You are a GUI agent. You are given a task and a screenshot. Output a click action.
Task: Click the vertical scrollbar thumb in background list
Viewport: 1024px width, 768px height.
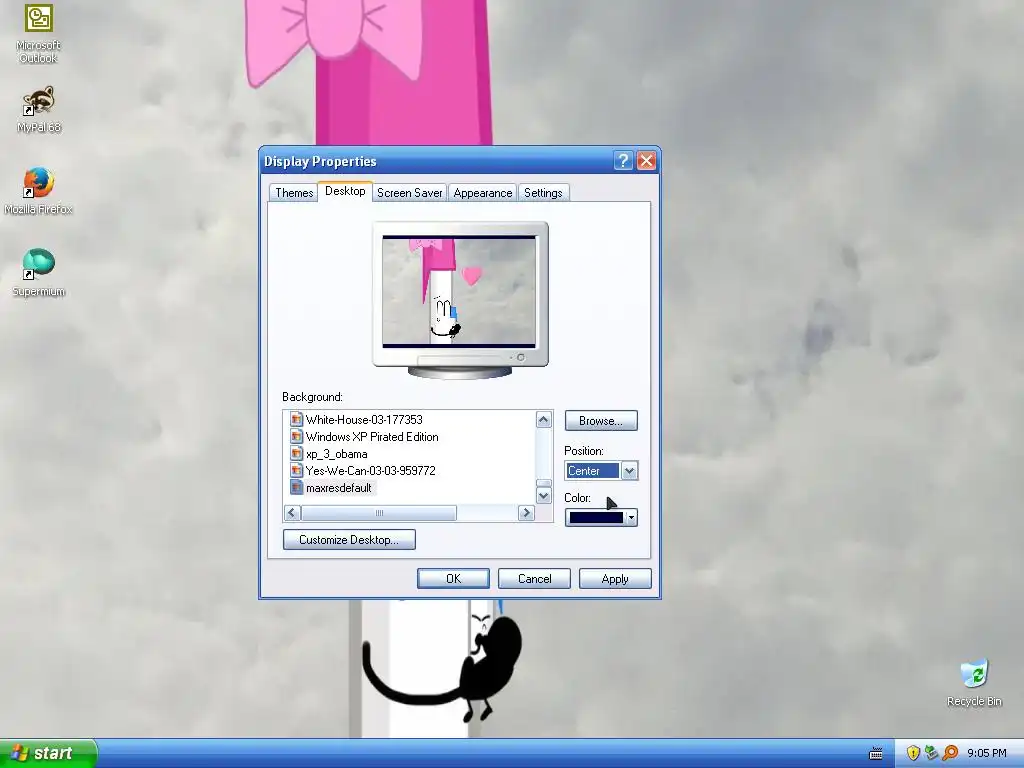tap(543, 483)
